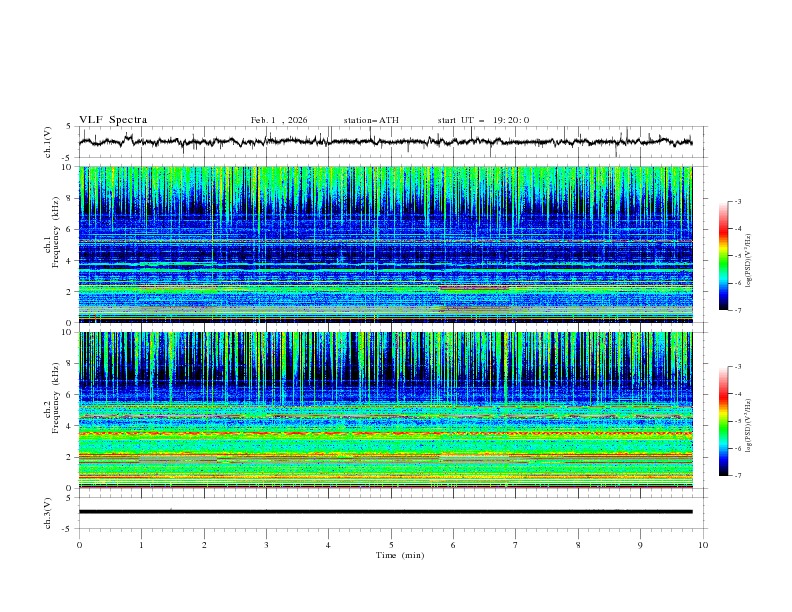
Task: Click the "ch.3(V)" y-axis label
Action: coord(48,513)
